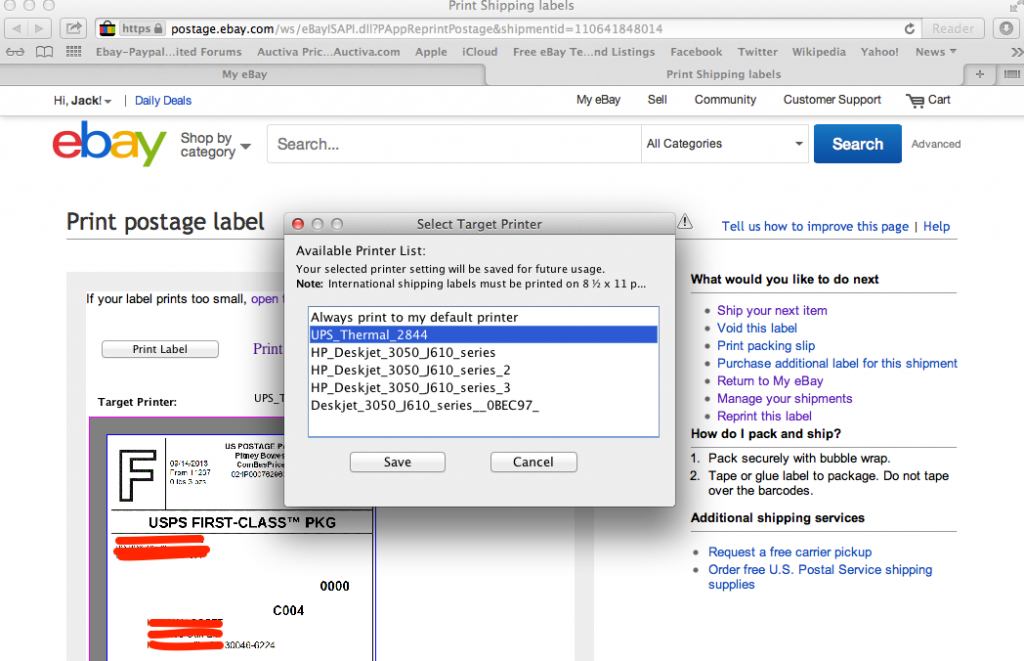Click Tell us how to improve this page

[x=814, y=226]
